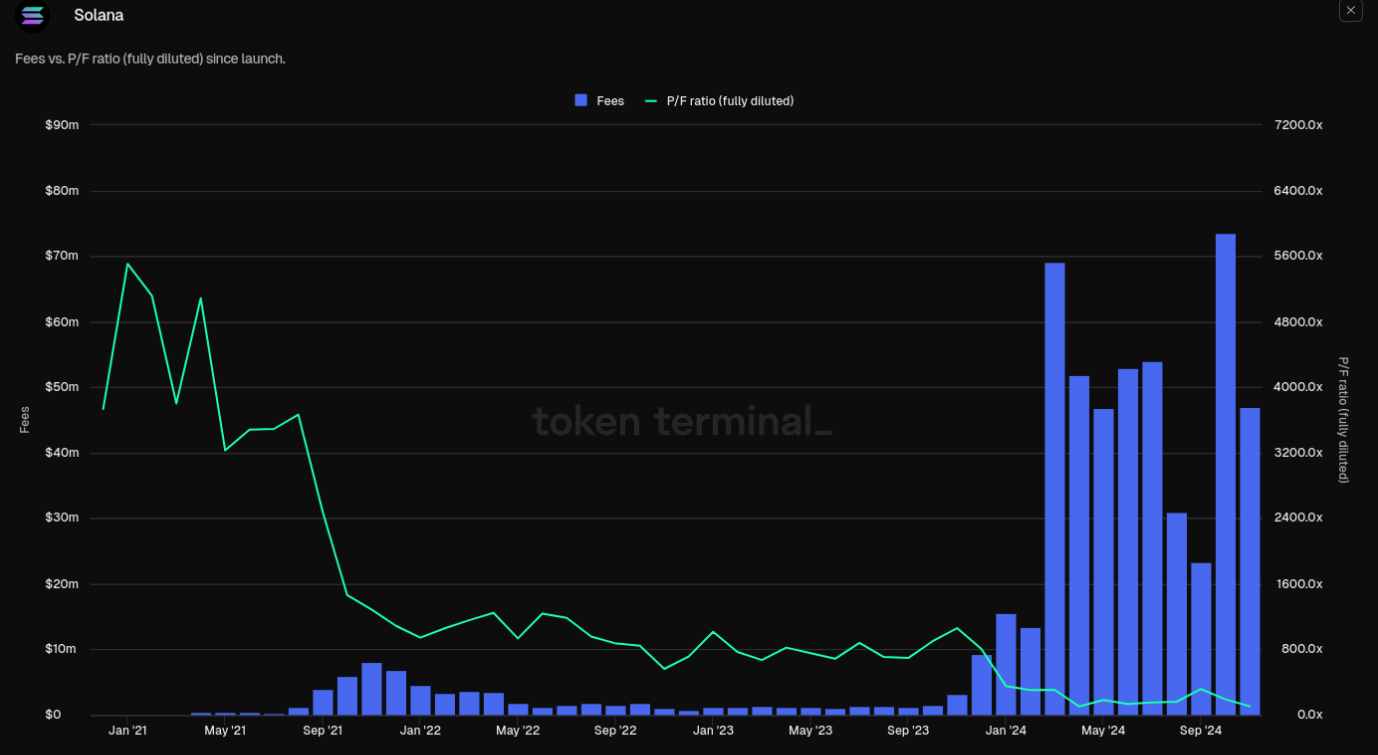Viewport: 1378px width, 755px height.
Task: Open the Solana header title
Action: click(97, 15)
